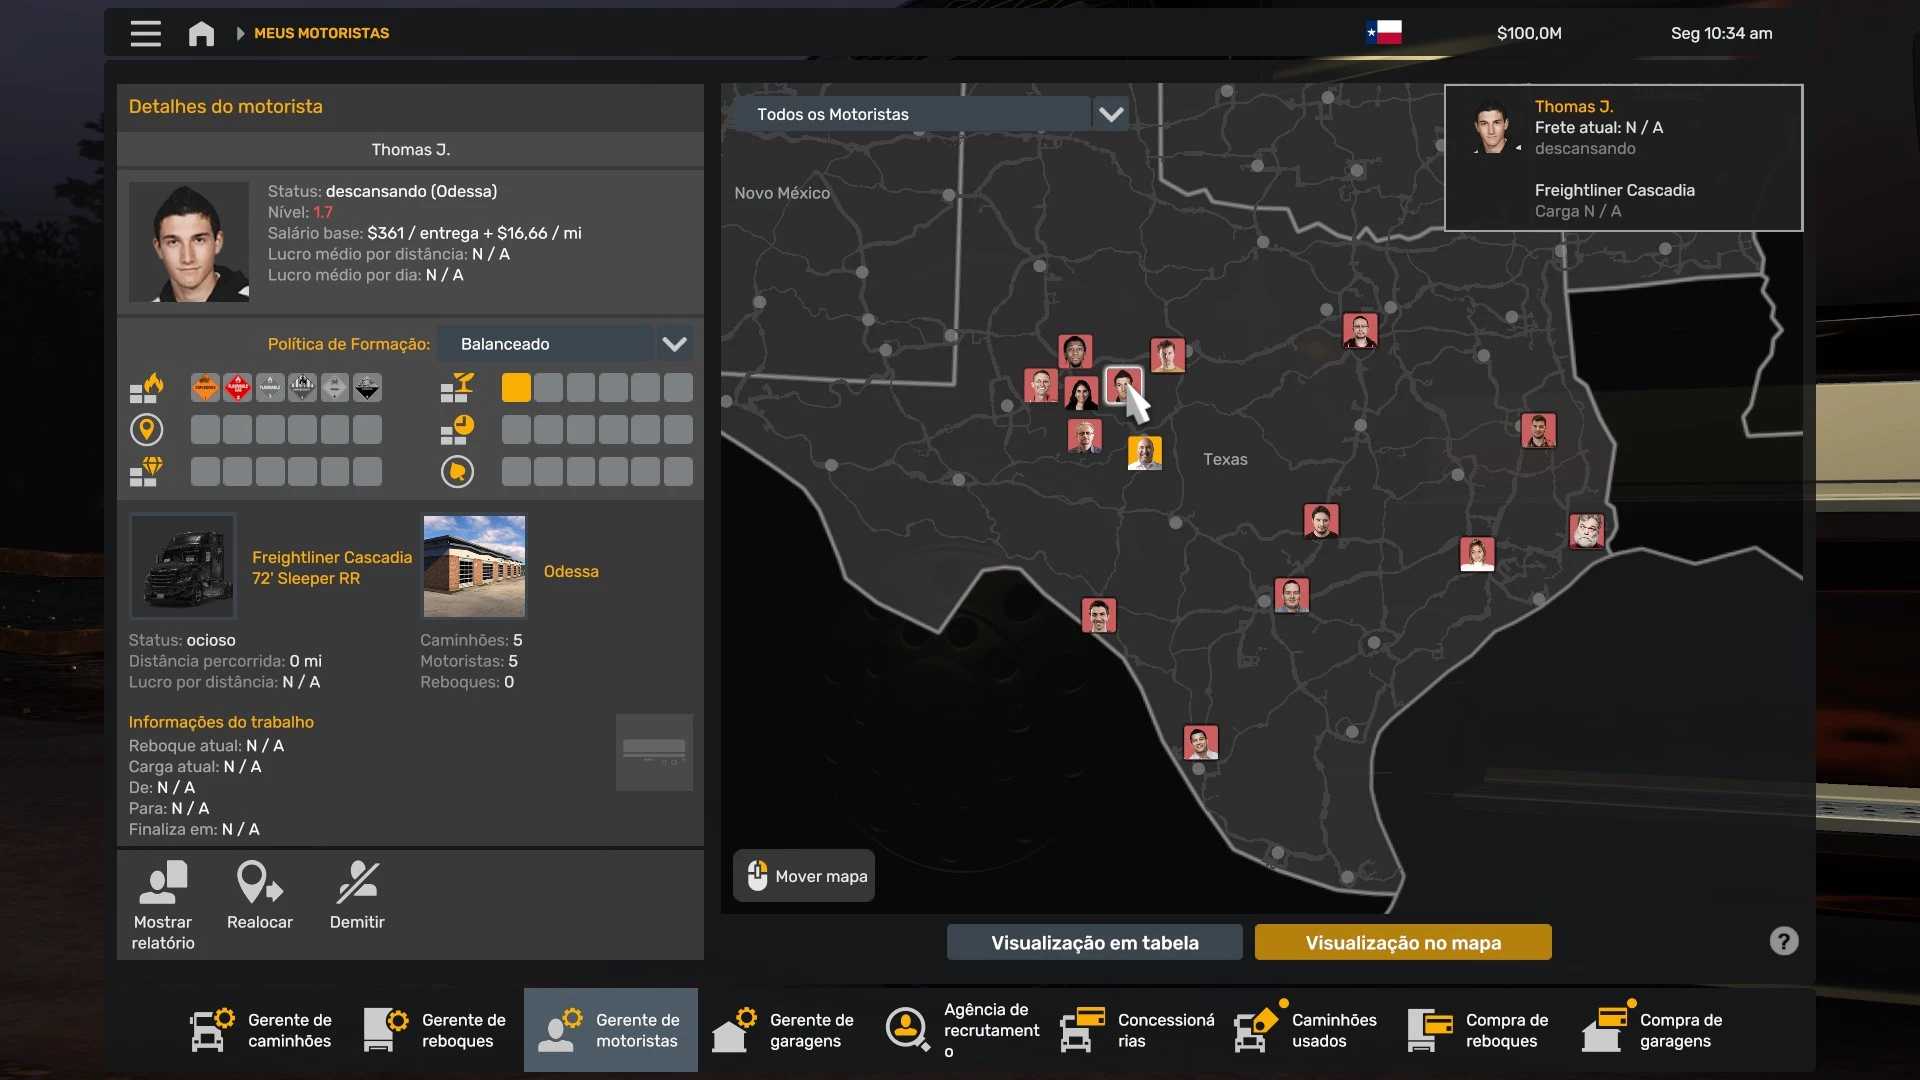The height and width of the screenshot is (1080, 1920).
Task: Click first yellow skill level square
Action: (516, 388)
